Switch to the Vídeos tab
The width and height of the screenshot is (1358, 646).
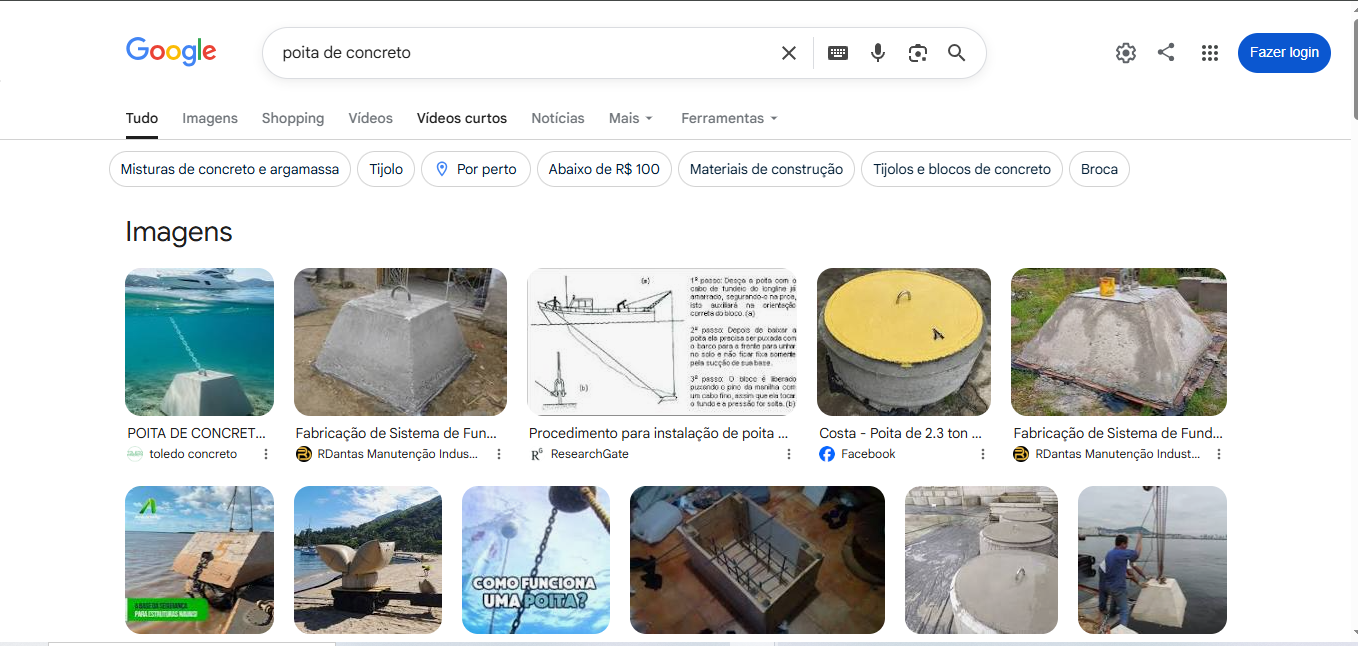(370, 118)
